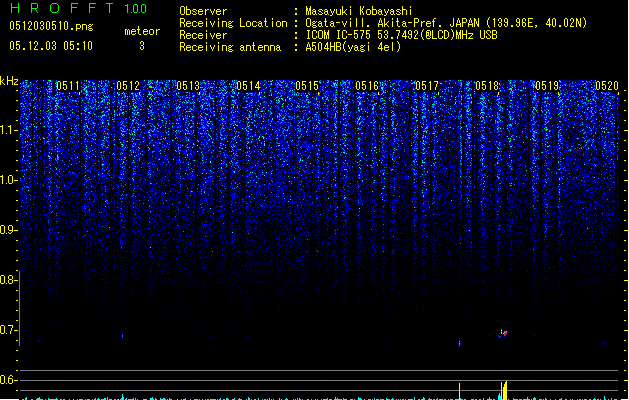The height and width of the screenshot is (400, 629).
Task: Select the file name 0512030510.png
Action: pyautogui.click(x=51, y=26)
